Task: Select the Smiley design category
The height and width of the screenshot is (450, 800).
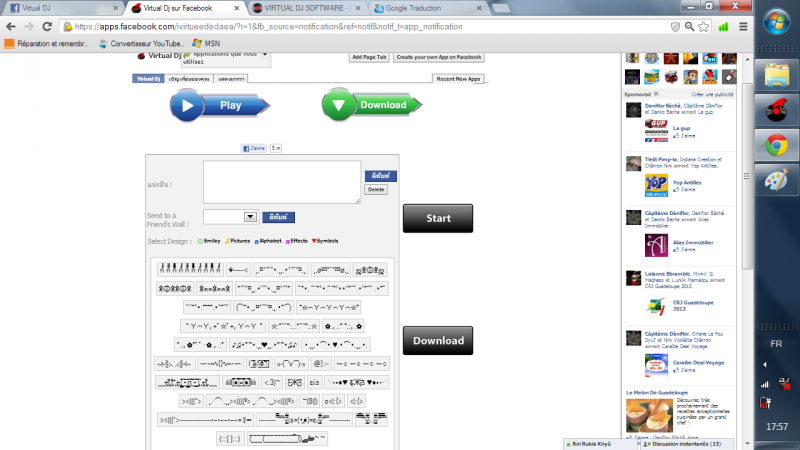Action: coord(209,241)
